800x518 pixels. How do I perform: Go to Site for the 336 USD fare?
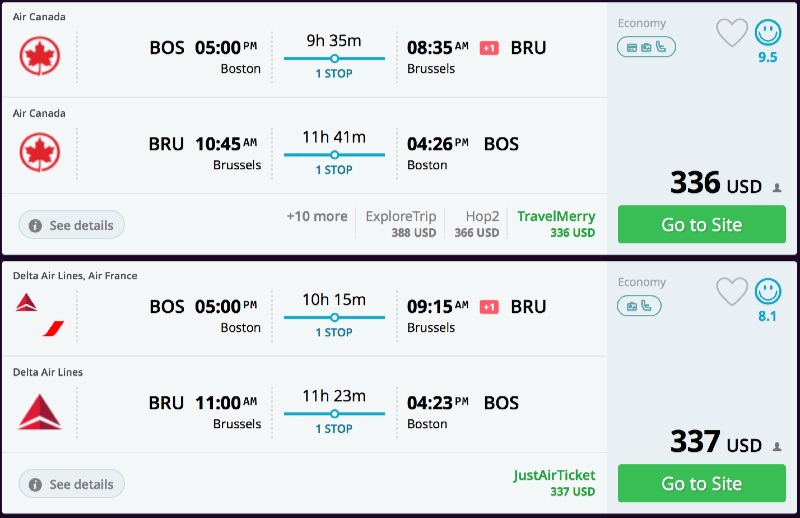tap(701, 224)
